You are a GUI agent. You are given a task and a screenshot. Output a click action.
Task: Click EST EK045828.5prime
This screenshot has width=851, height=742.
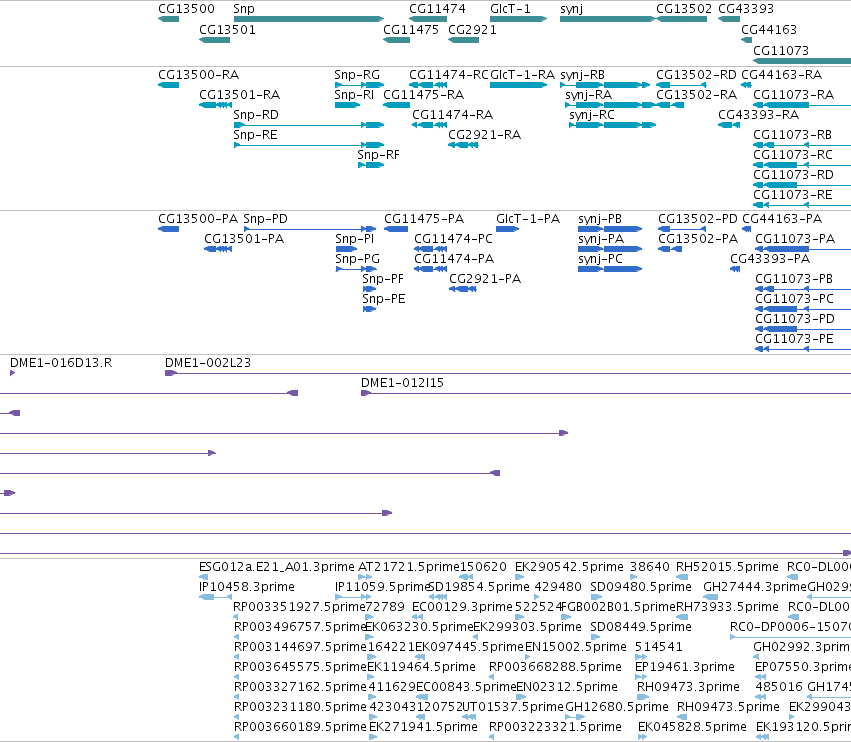click(692, 726)
